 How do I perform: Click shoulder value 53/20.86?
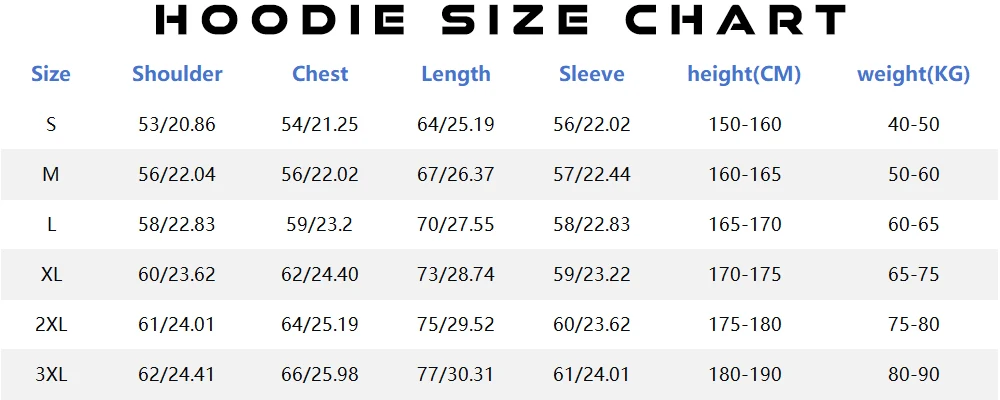177,125
